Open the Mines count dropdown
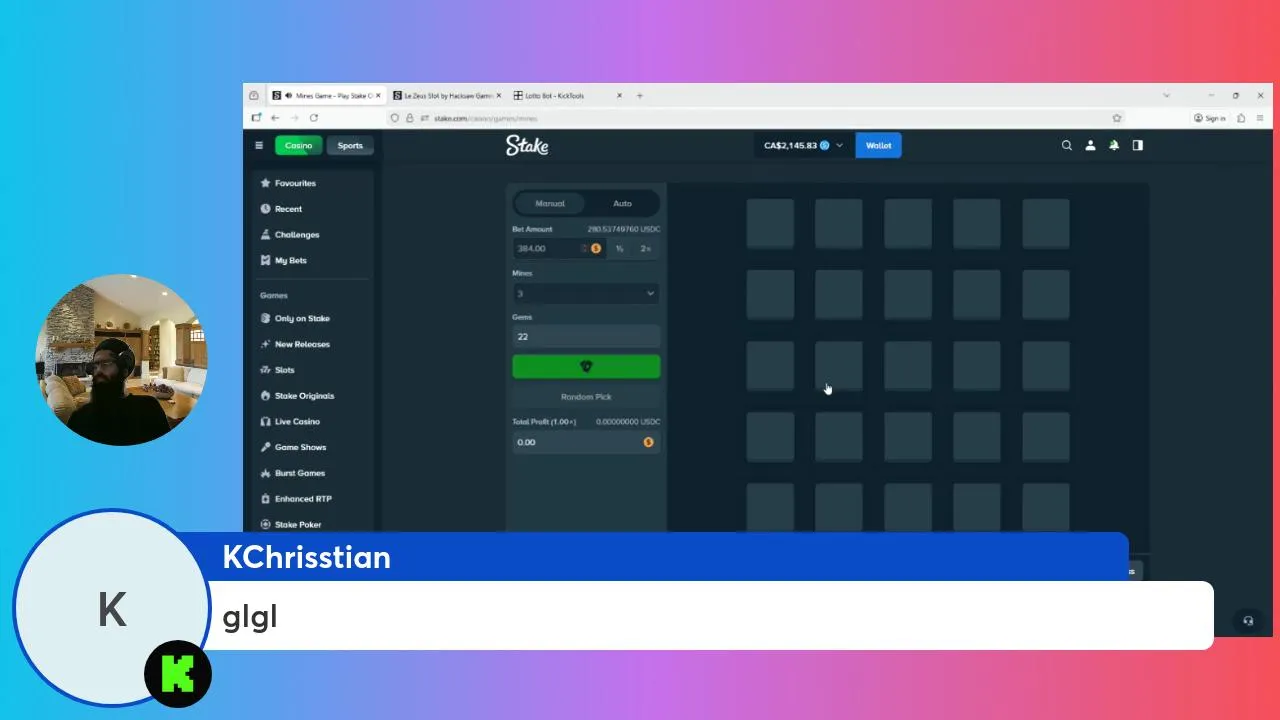 pos(586,293)
